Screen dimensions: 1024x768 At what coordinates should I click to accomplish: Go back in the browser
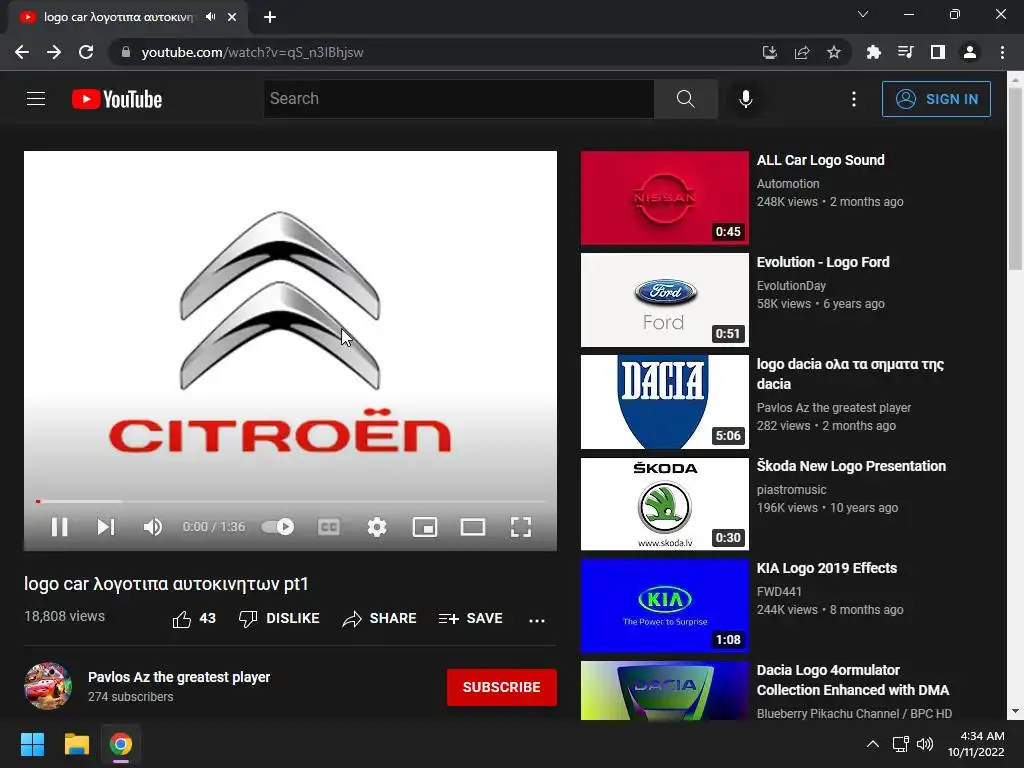point(22,52)
